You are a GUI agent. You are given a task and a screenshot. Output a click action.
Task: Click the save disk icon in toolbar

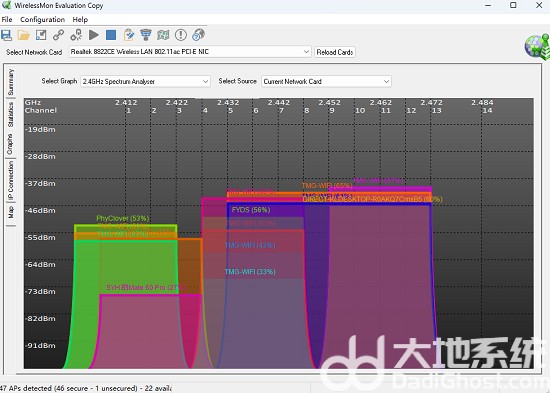click(6, 35)
